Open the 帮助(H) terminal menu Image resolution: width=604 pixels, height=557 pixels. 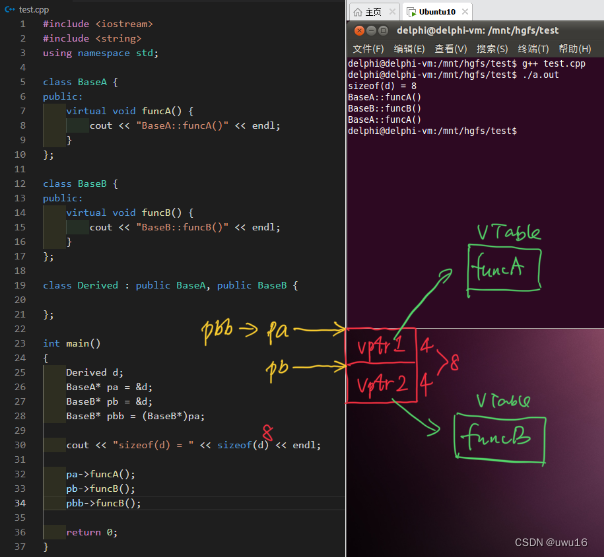(x=575, y=49)
